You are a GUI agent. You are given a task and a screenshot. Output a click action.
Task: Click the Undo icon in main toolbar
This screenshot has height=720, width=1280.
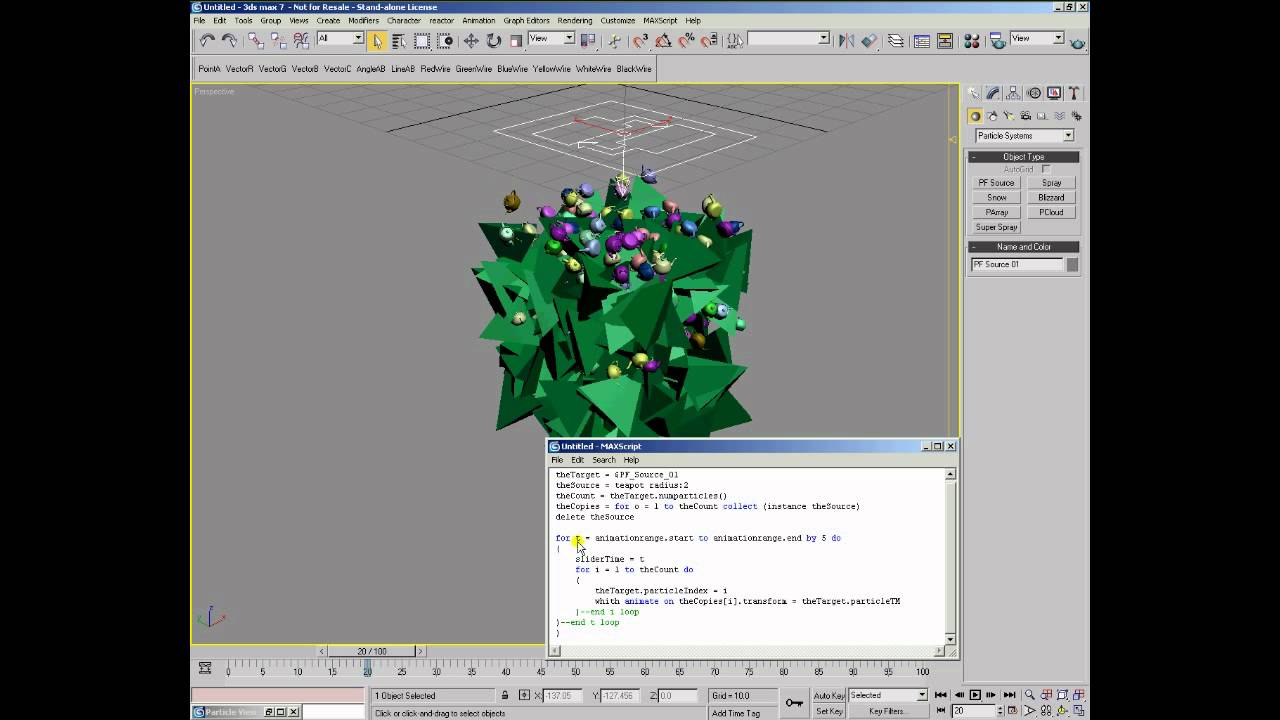pyautogui.click(x=207, y=41)
